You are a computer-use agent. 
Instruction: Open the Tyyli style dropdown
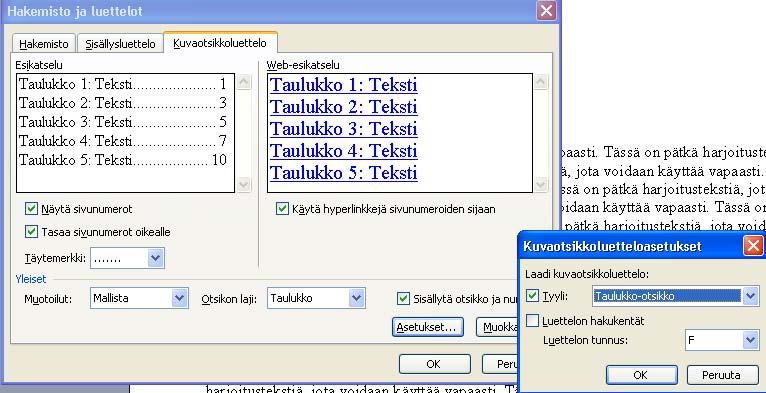pos(750,296)
